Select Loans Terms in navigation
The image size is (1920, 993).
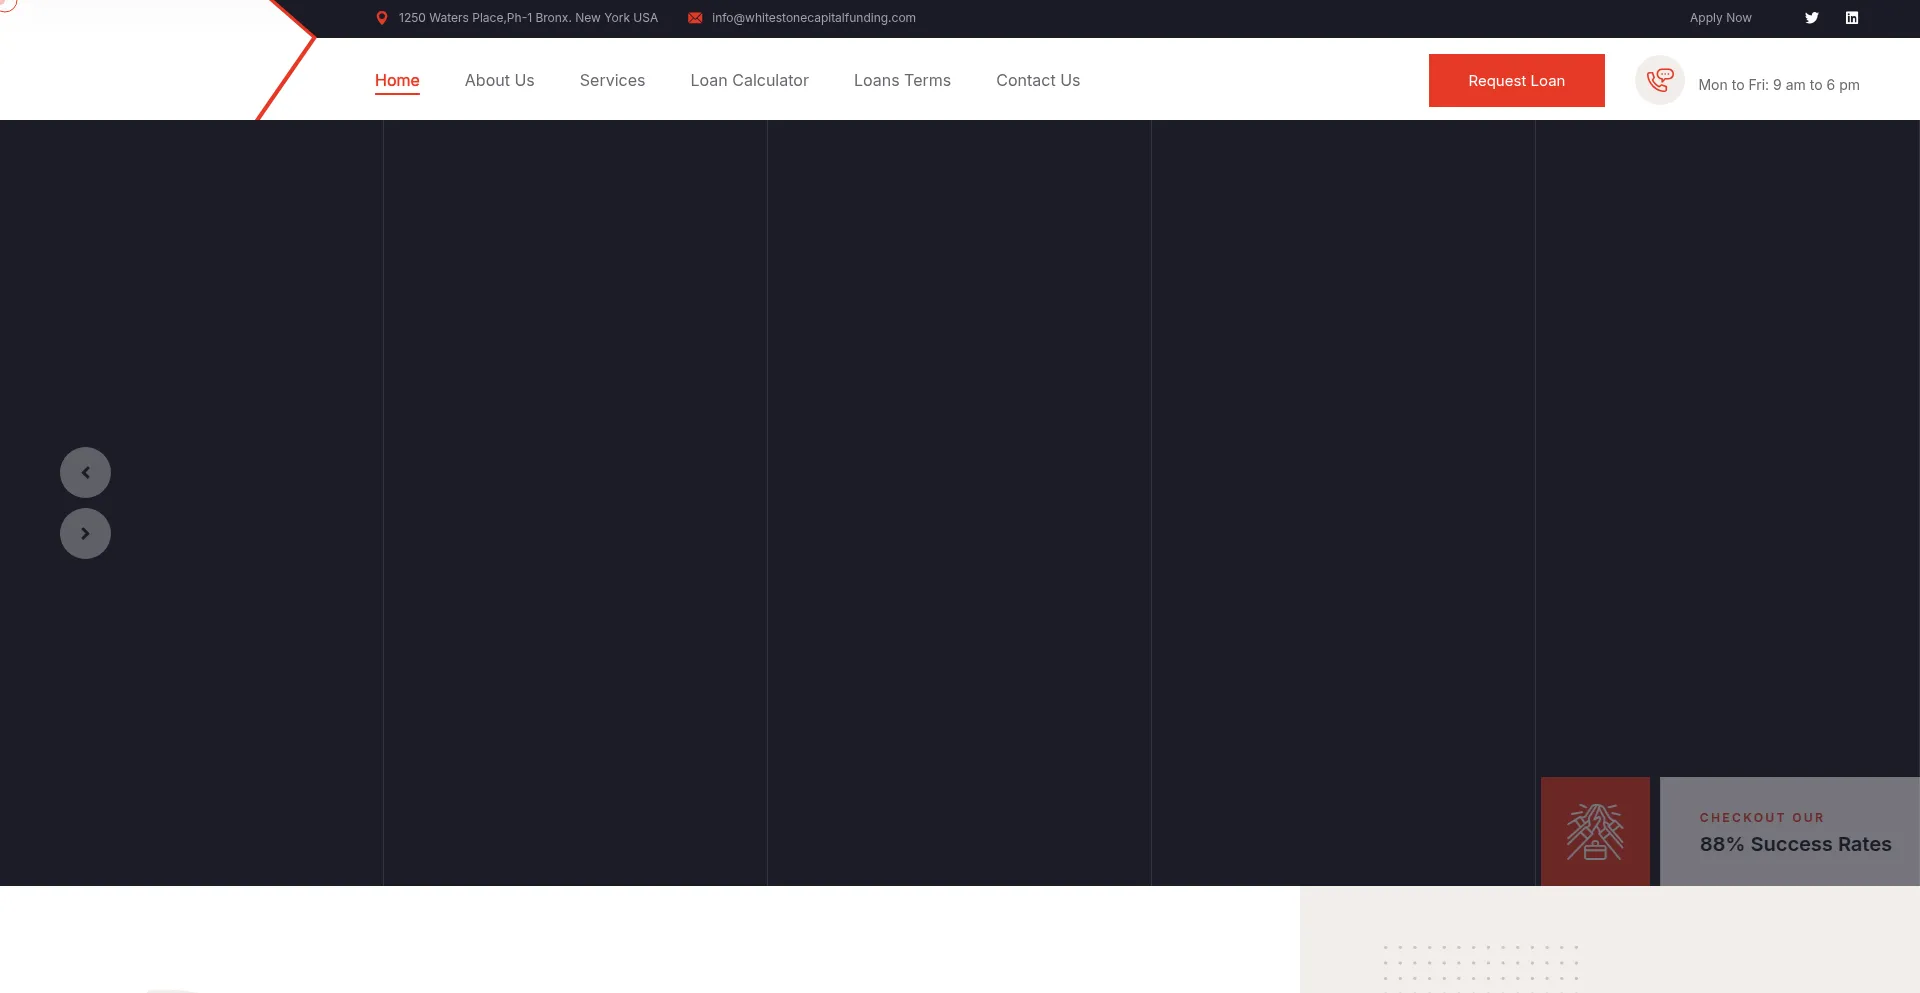902,80
